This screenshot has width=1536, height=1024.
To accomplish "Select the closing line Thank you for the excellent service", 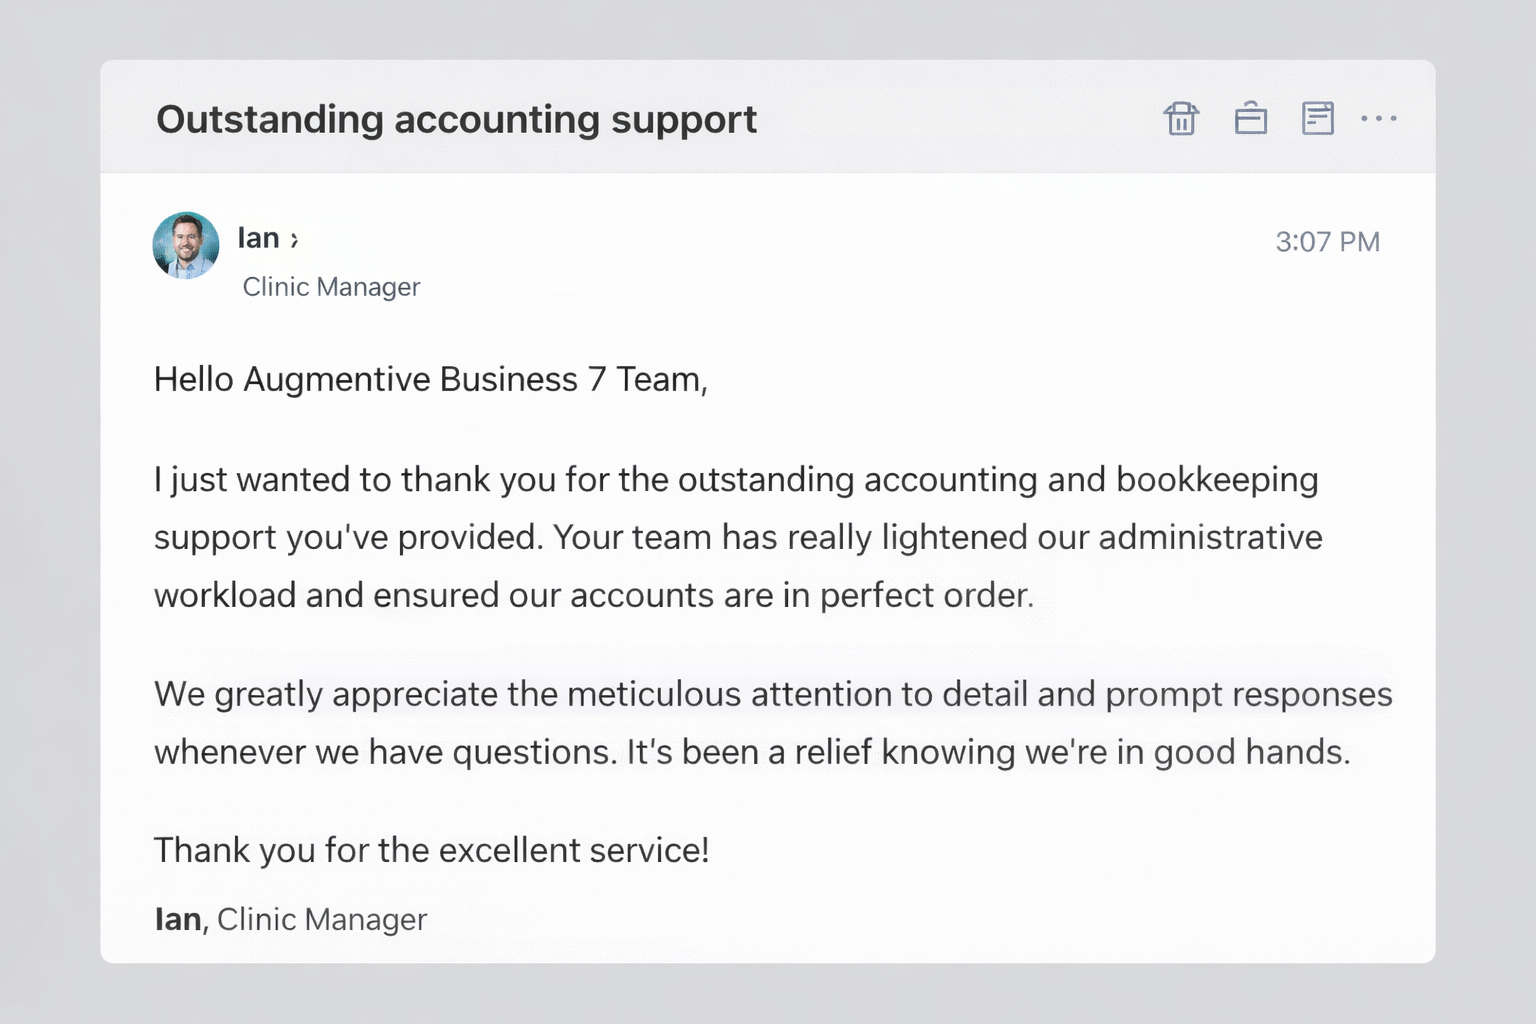I will [x=430, y=850].
